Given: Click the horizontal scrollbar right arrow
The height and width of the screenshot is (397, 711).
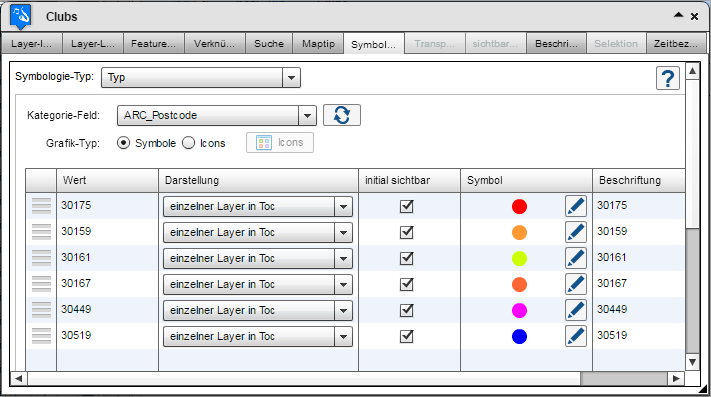Looking at the screenshot, I should (676, 378).
